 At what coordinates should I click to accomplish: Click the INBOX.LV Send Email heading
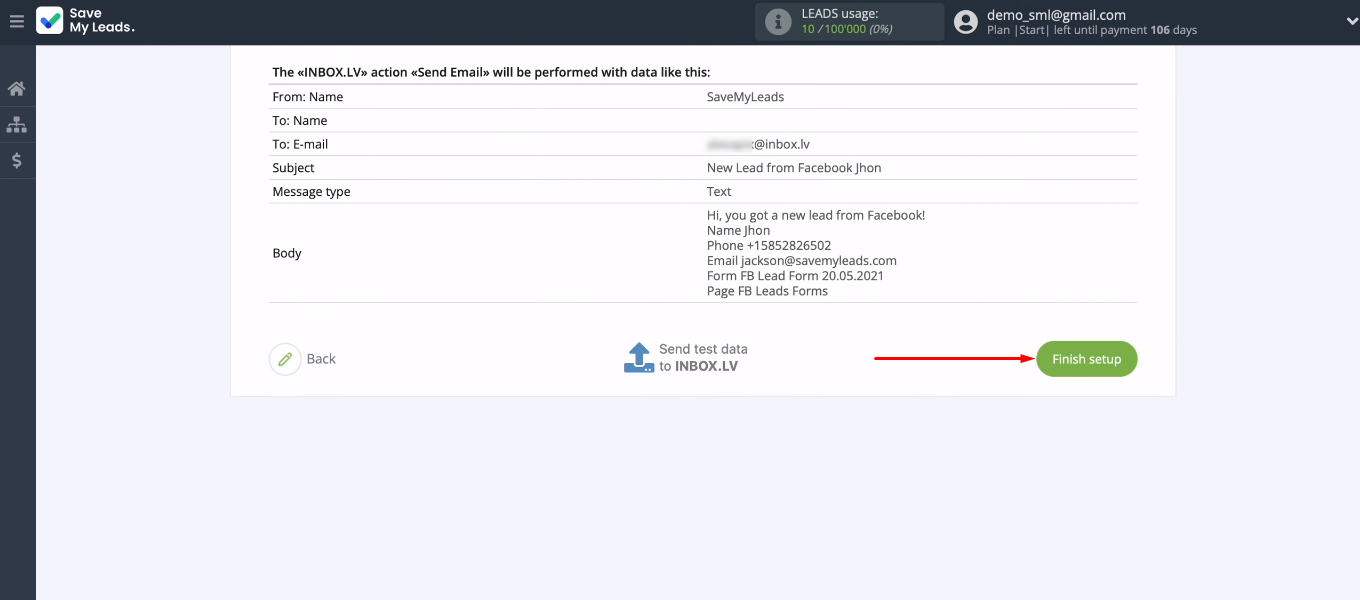coord(491,72)
